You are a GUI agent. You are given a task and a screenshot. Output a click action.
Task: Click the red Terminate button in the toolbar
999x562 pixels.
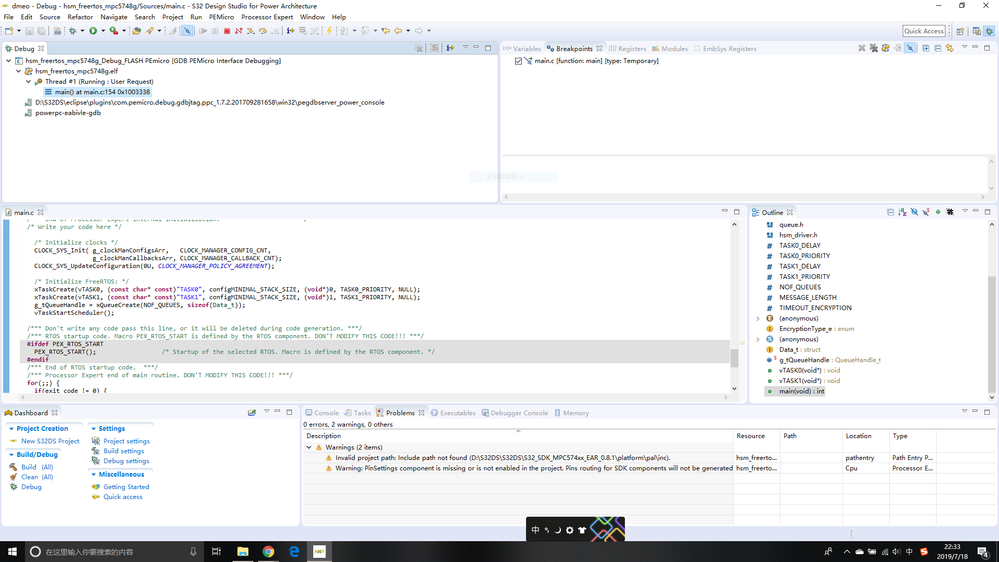click(x=227, y=31)
